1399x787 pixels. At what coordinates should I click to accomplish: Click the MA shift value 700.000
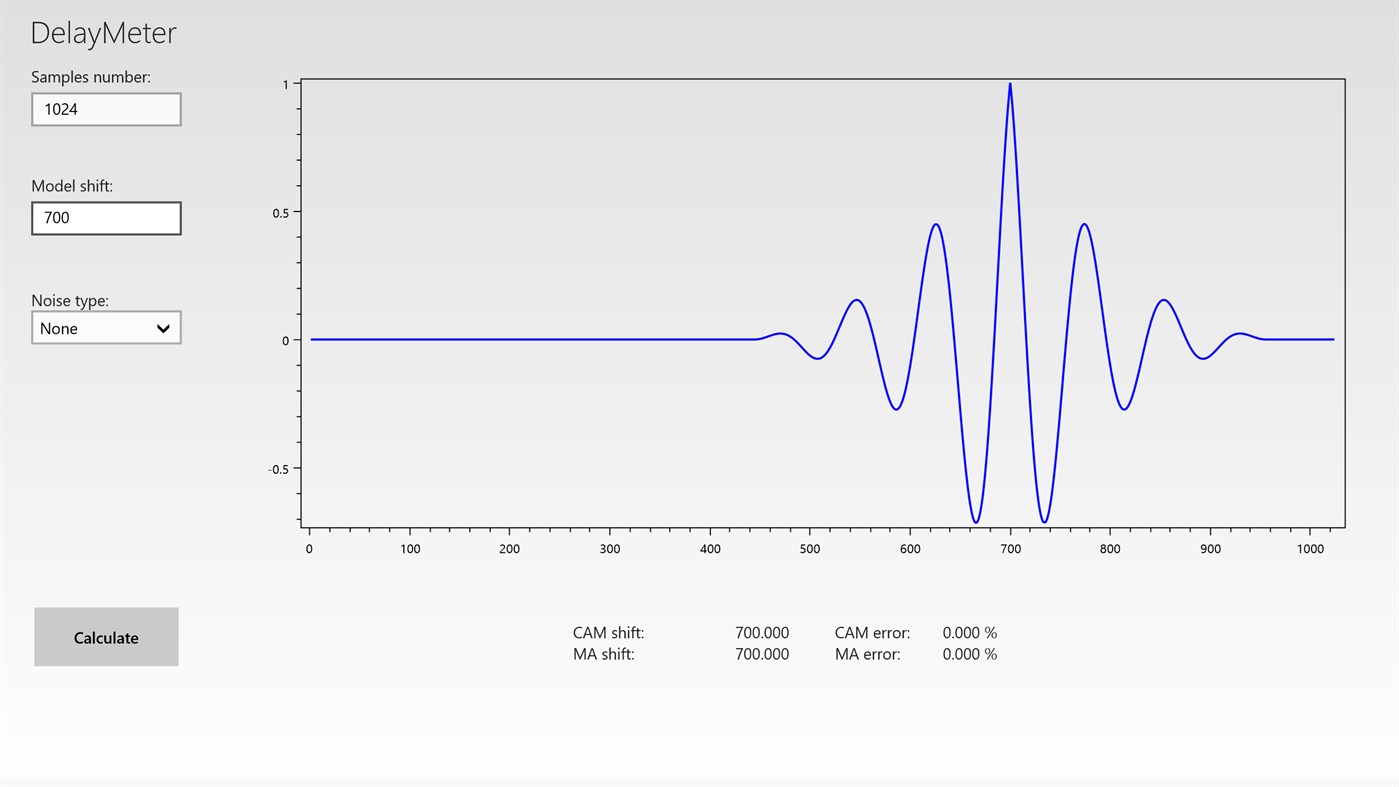click(x=762, y=653)
